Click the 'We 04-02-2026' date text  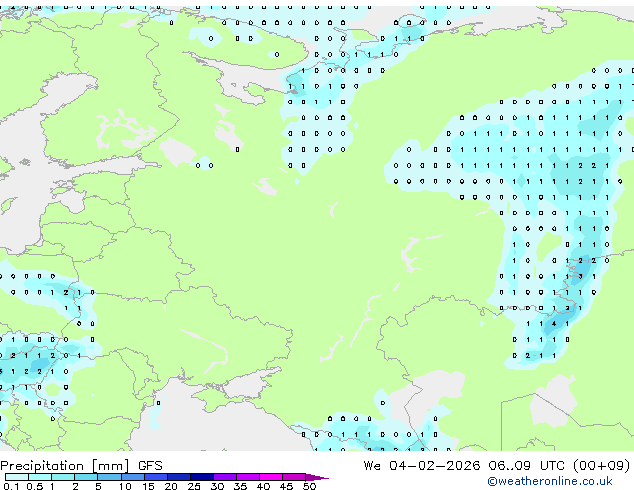422,466
